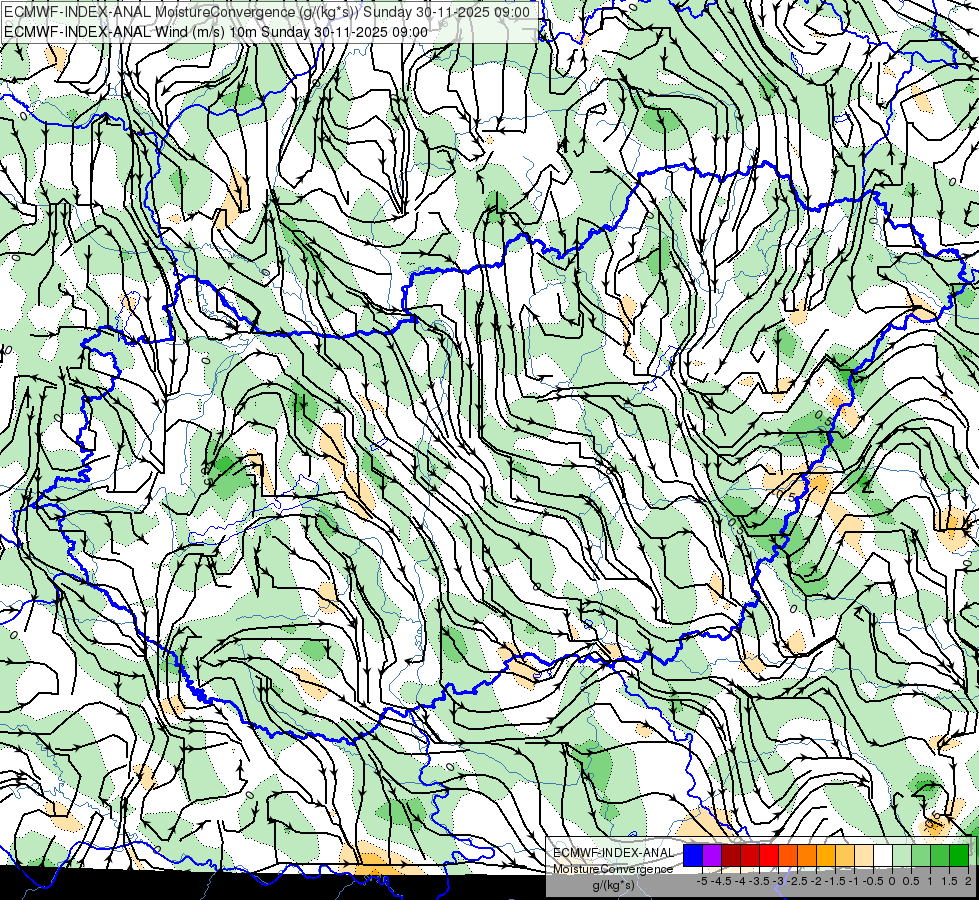Click the Wind (m/s) 10m title line
This screenshot has height=900, width=979.
[x=216, y=32]
